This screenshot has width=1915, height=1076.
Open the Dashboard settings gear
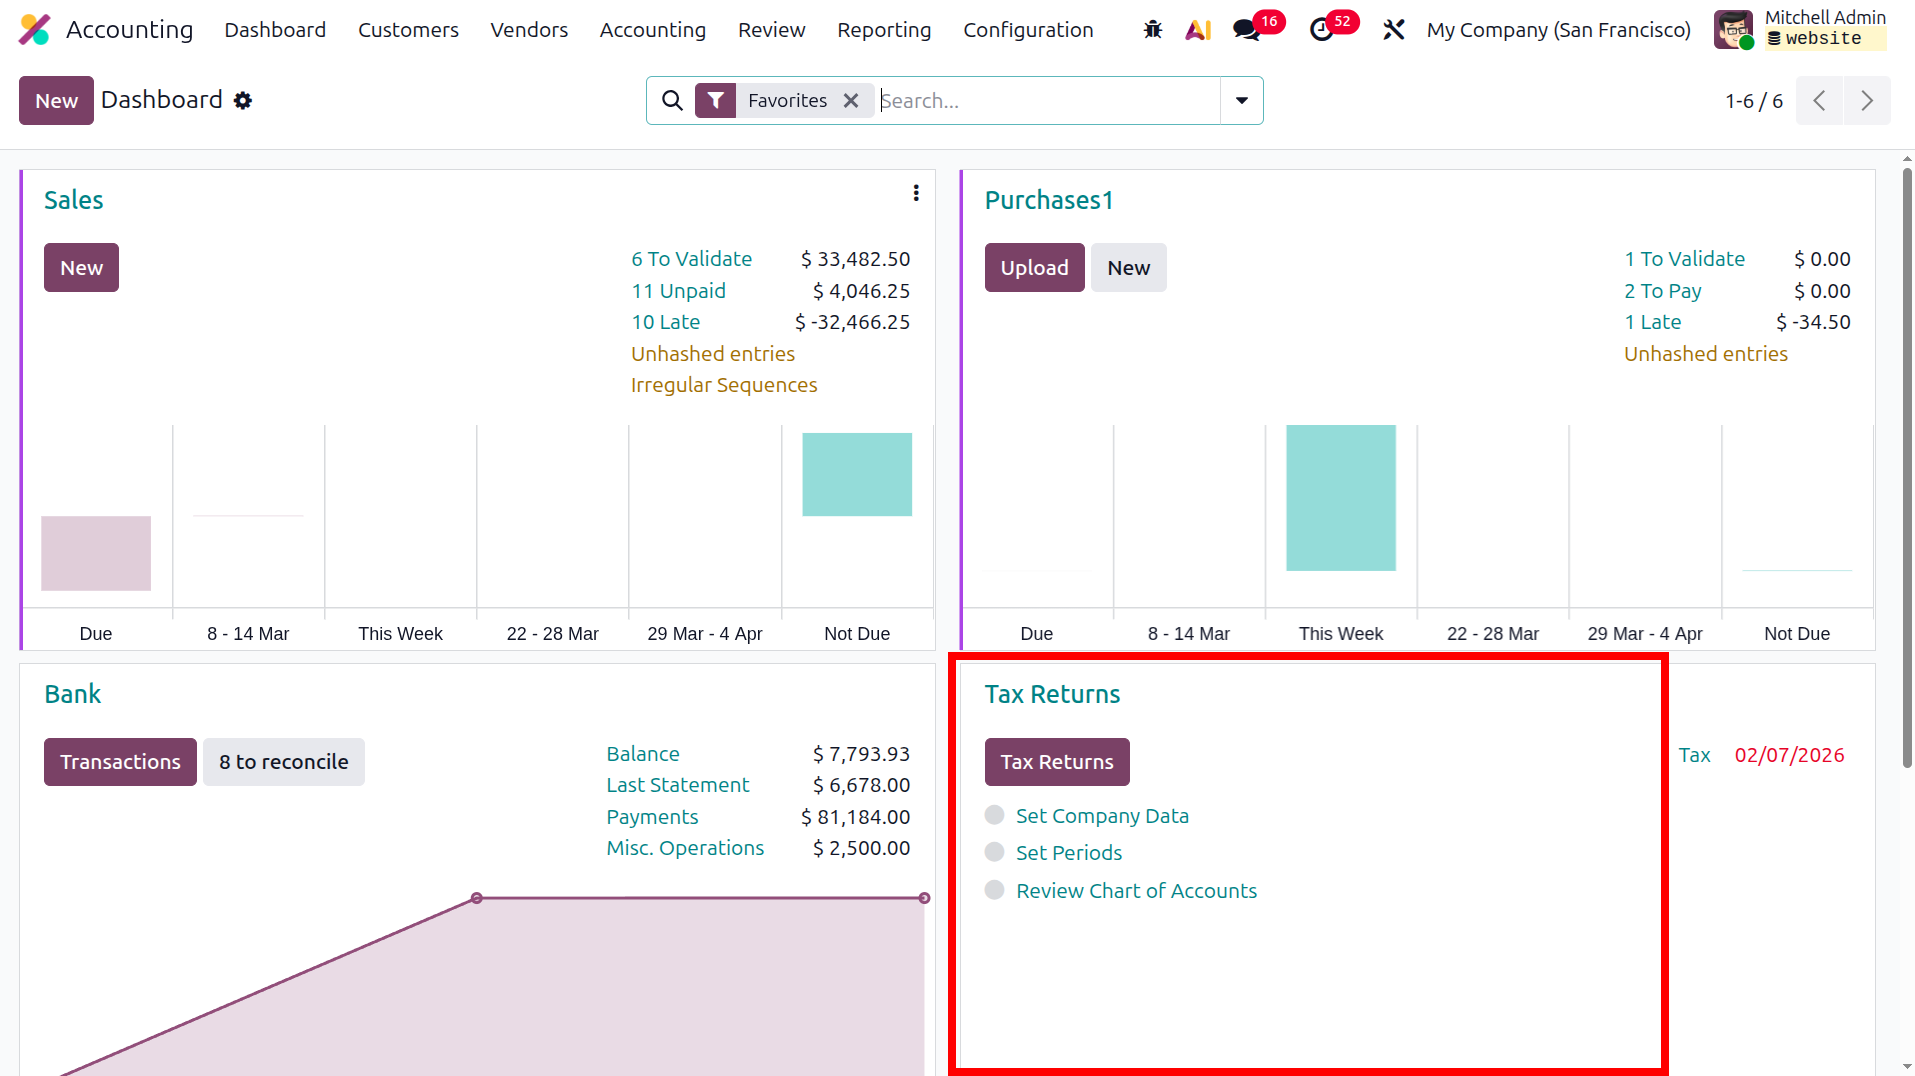point(243,101)
